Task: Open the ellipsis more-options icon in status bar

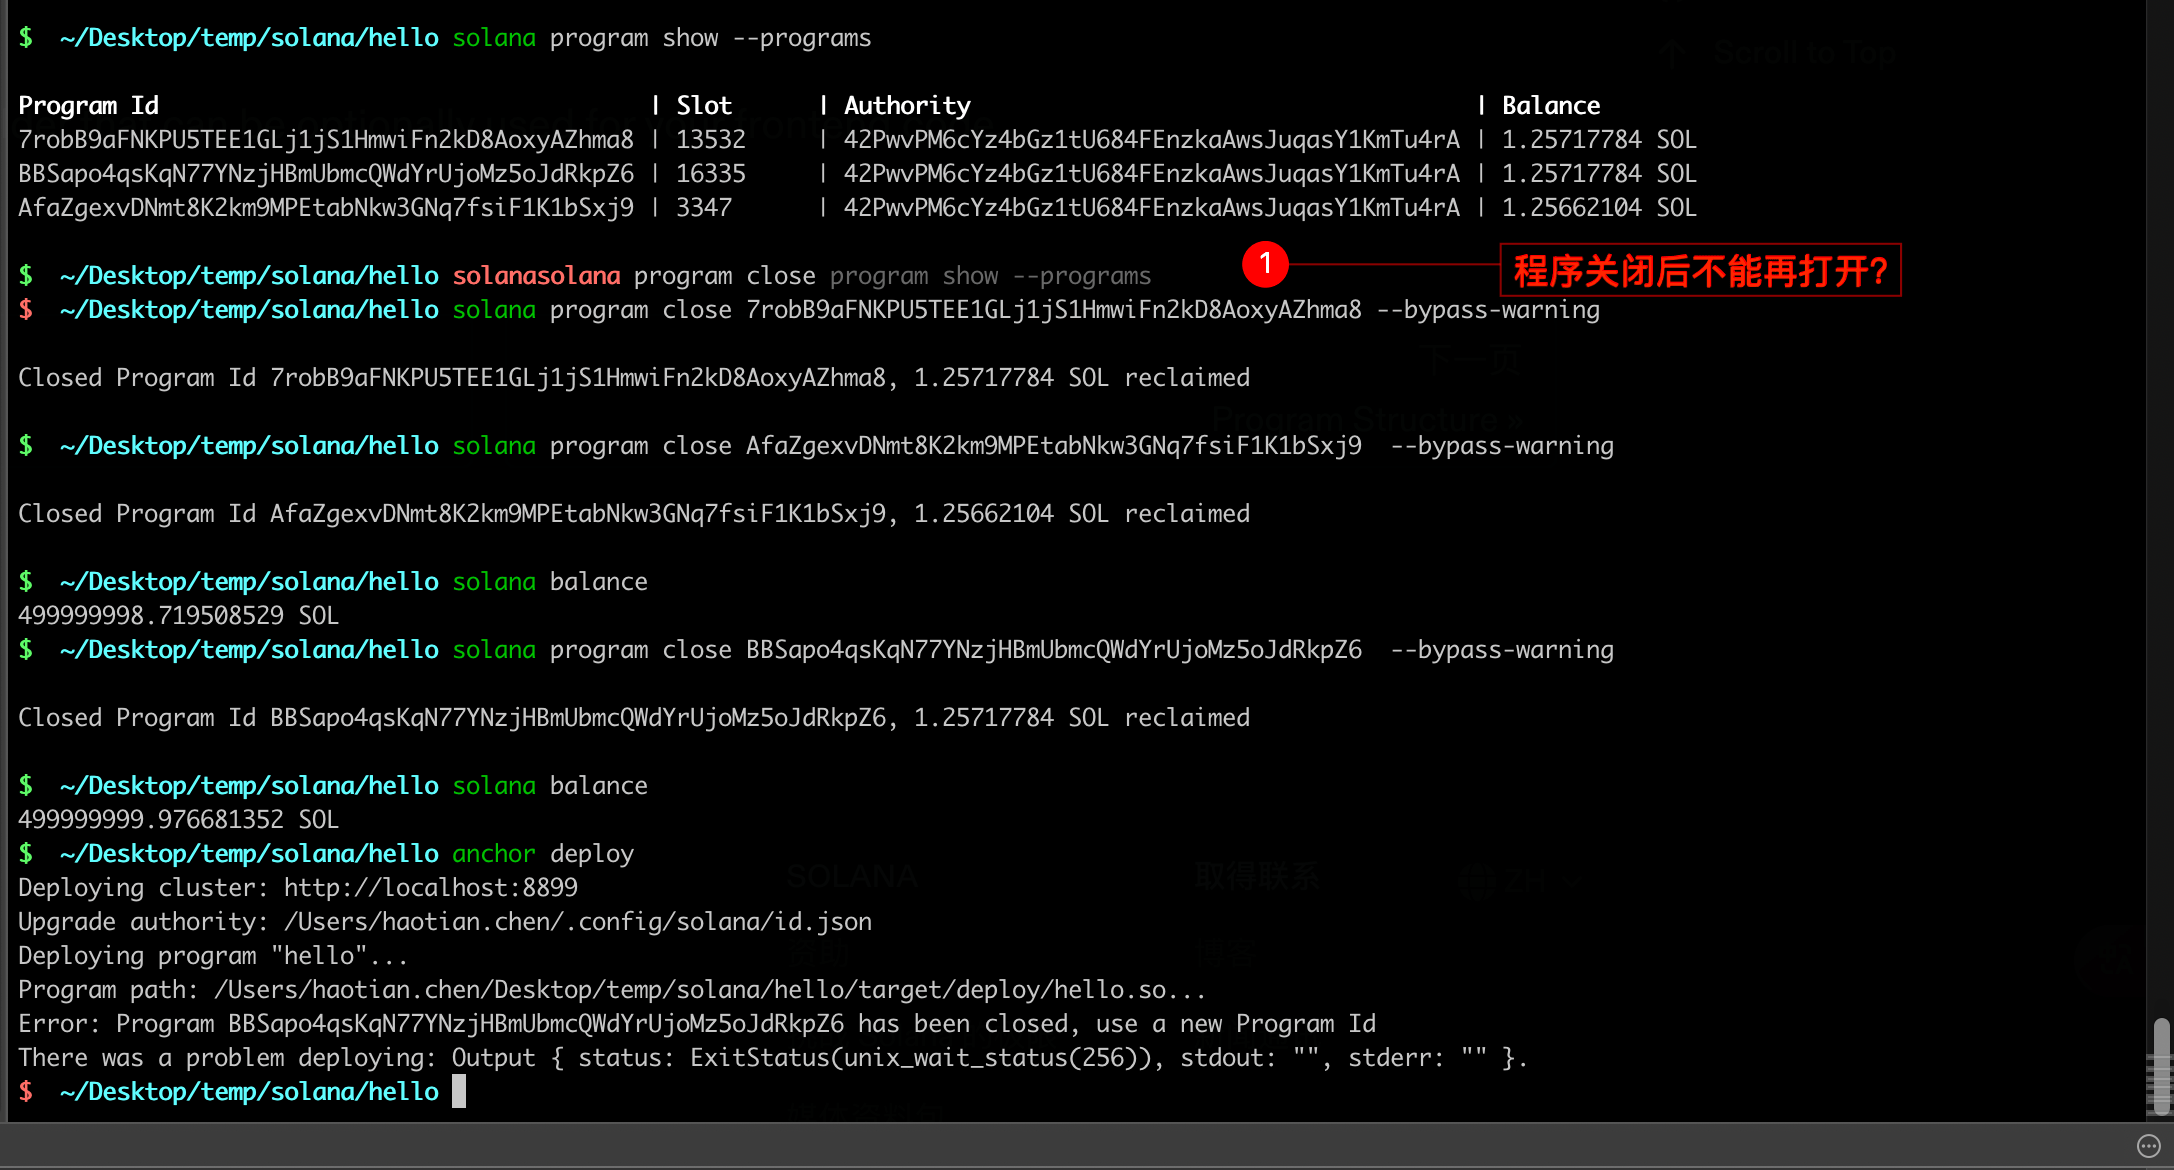Action: pos(2148,1146)
